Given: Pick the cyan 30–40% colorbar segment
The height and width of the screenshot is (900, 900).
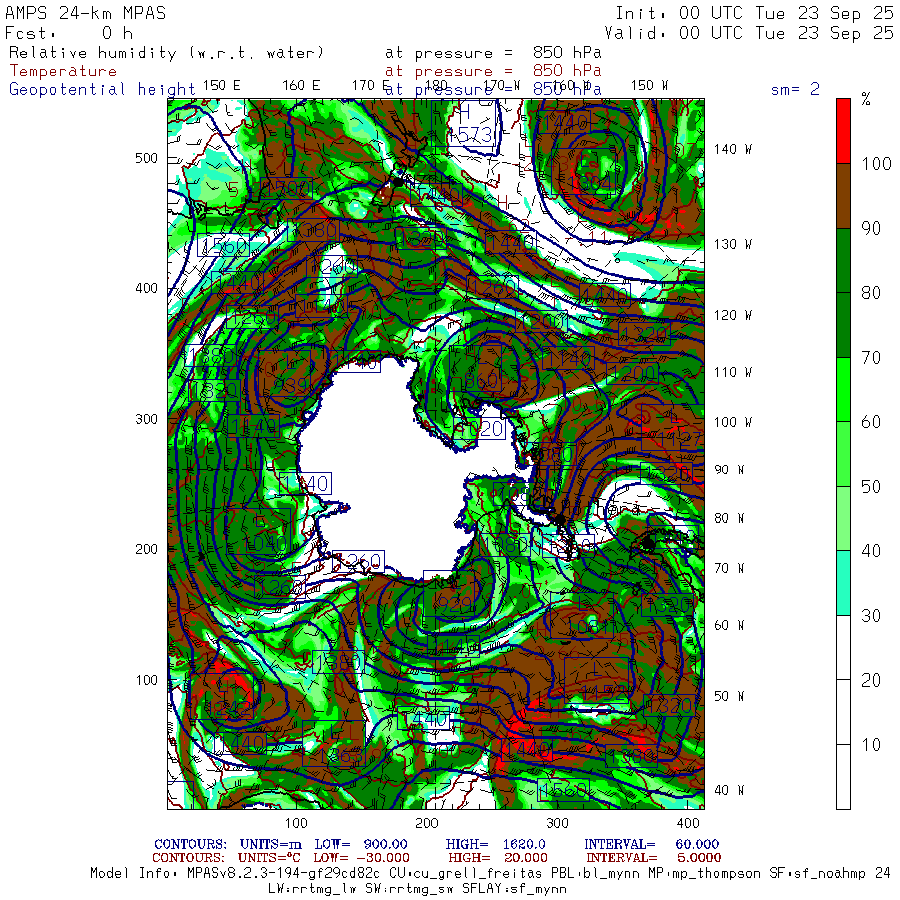Looking at the screenshot, I should pyautogui.click(x=843, y=583).
